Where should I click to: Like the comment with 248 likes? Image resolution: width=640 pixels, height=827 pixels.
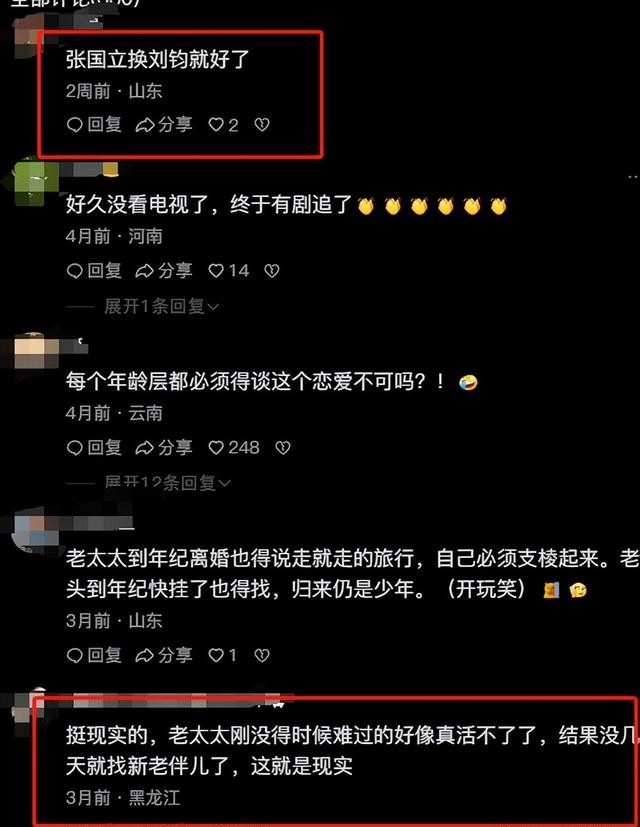(x=234, y=448)
